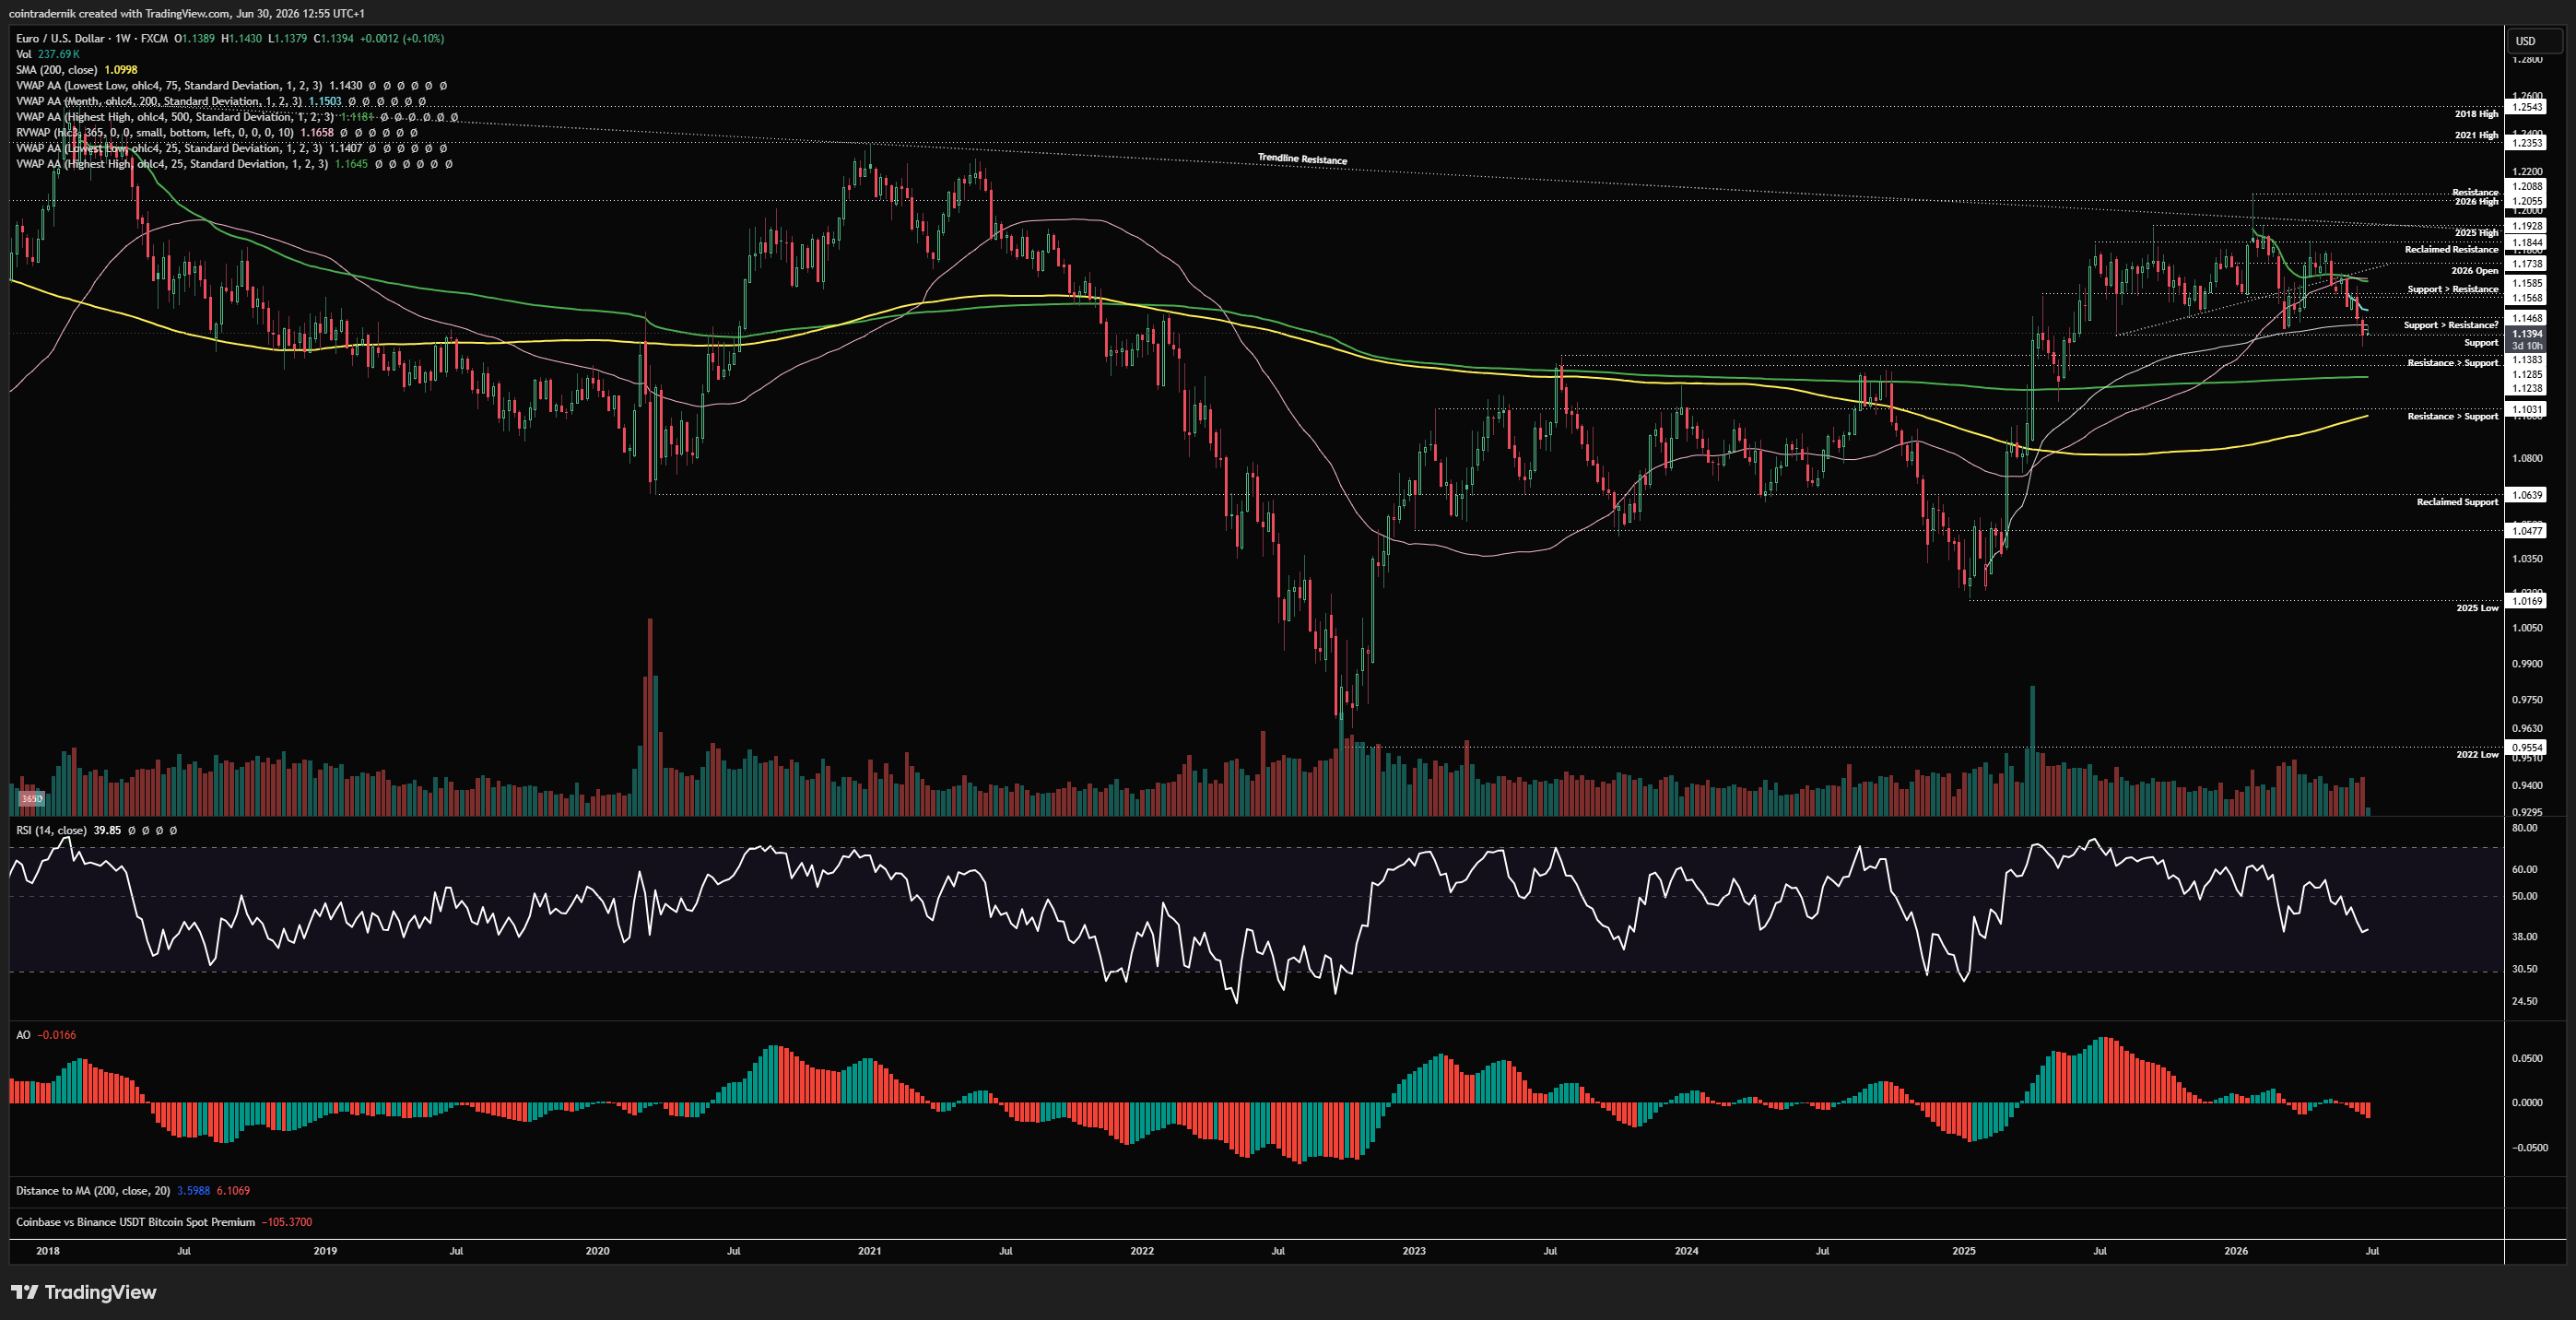Select the Coinbase vs Binance USDT Bitcoin Spot Premium legend

[164, 1222]
